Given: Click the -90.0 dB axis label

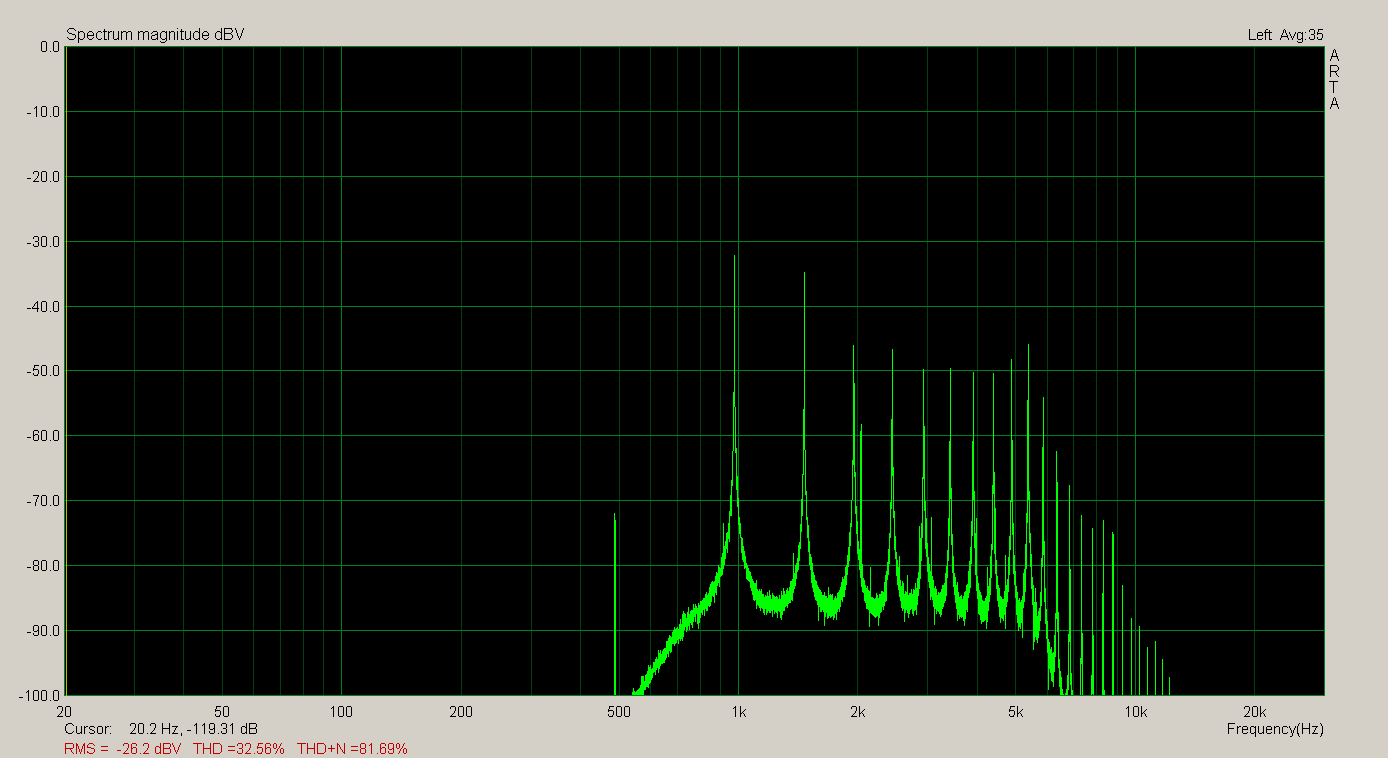Looking at the screenshot, I should [42, 631].
